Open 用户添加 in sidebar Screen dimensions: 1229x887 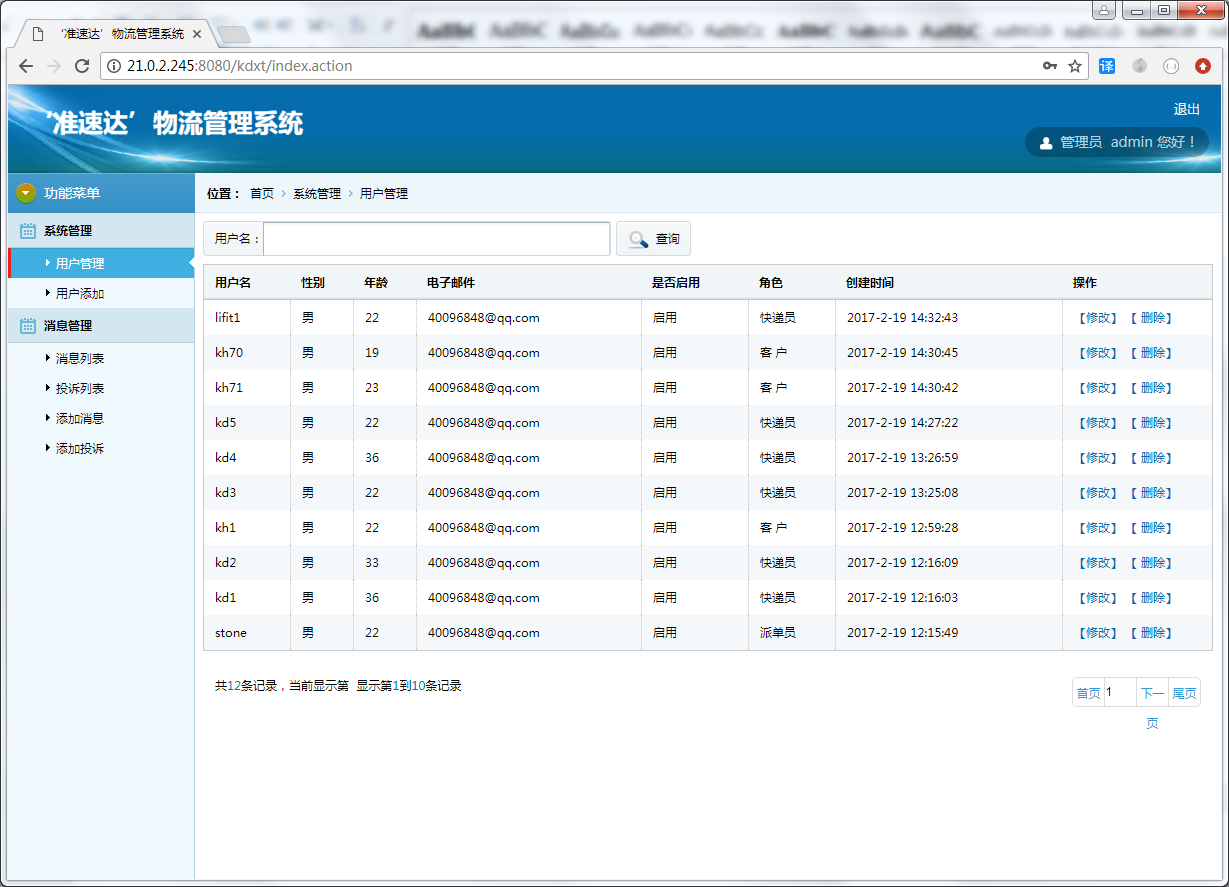80,293
